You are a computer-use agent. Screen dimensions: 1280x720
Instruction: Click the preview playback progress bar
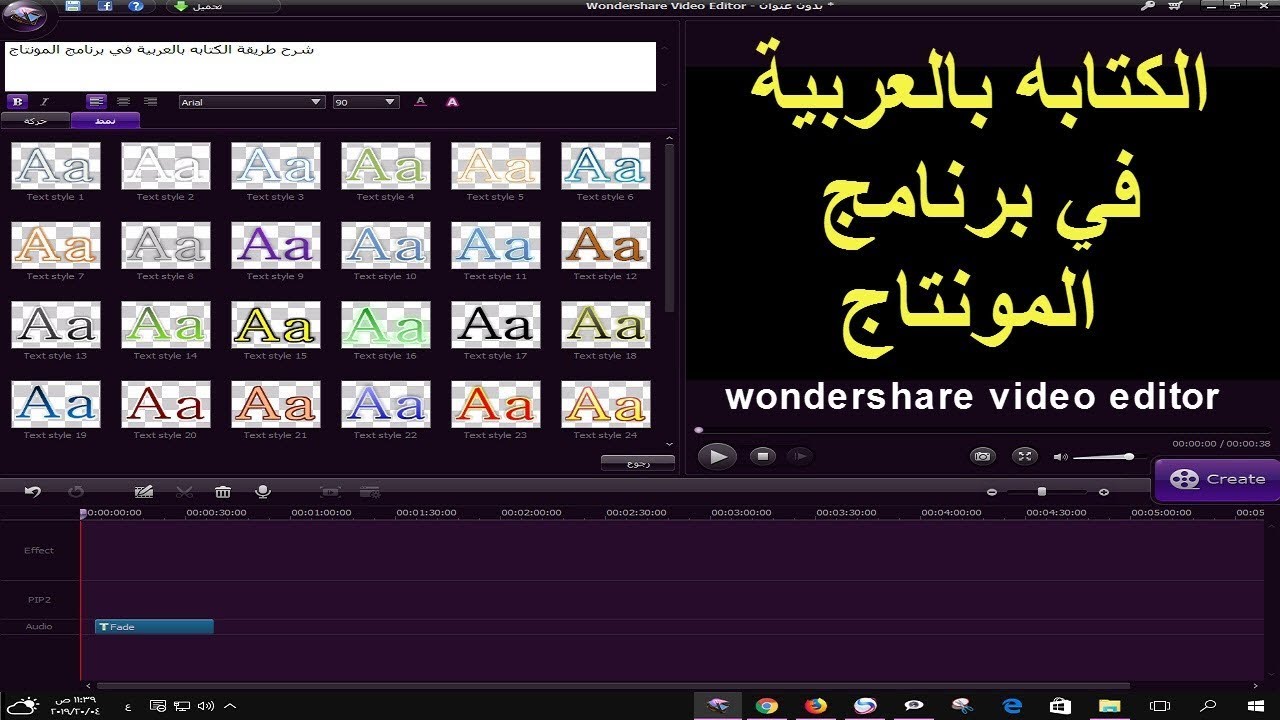[x=982, y=430]
